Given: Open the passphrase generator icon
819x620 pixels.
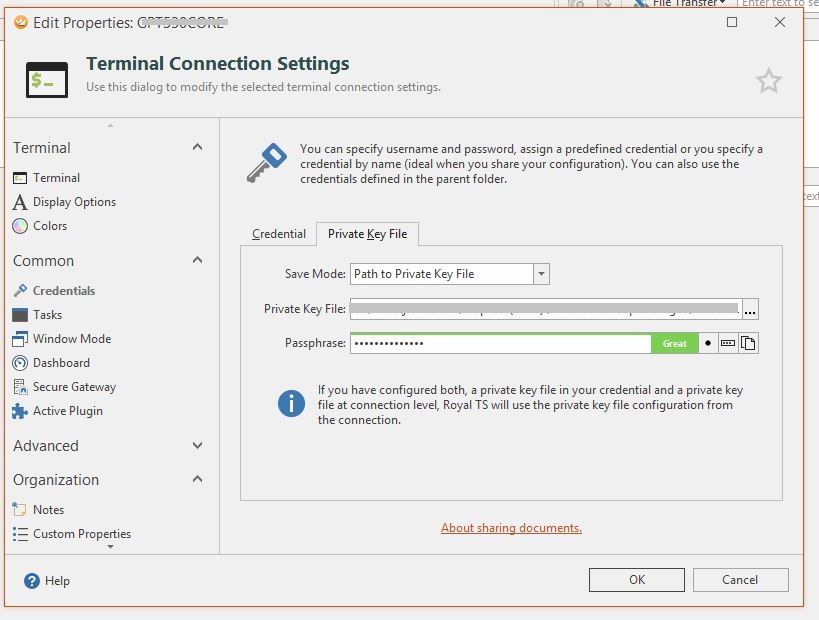Looking at the screenshot, I should point(728,343).
